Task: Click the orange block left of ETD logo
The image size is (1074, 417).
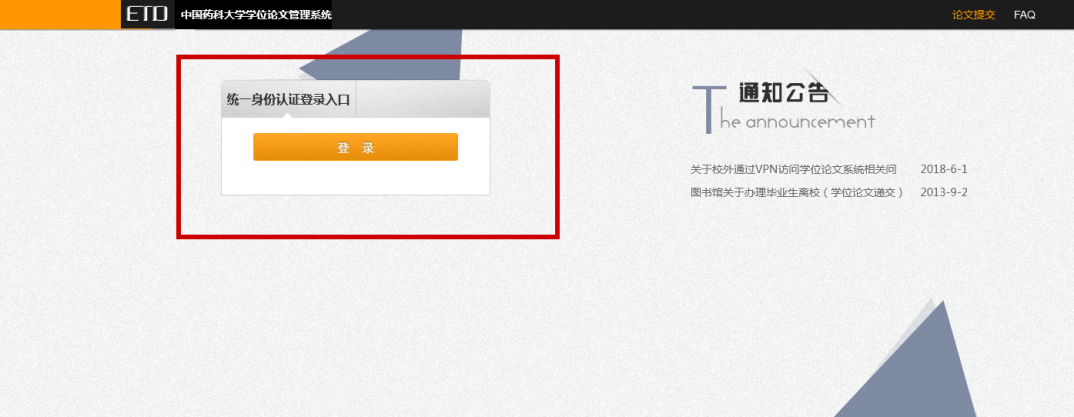Action: click(x=60, y=14)
